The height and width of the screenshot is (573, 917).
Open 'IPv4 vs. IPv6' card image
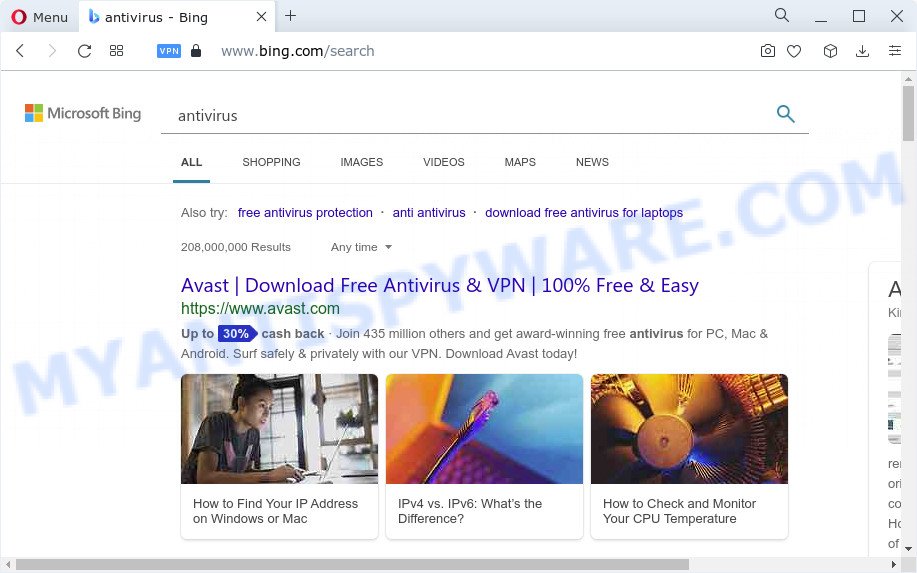click(x=484, y=429)
